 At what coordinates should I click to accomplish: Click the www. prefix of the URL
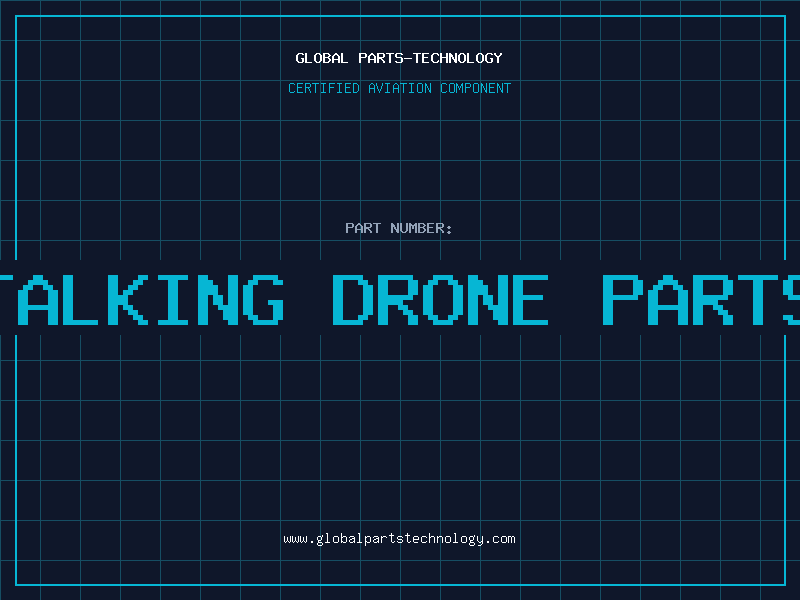[x=299, y=539]
